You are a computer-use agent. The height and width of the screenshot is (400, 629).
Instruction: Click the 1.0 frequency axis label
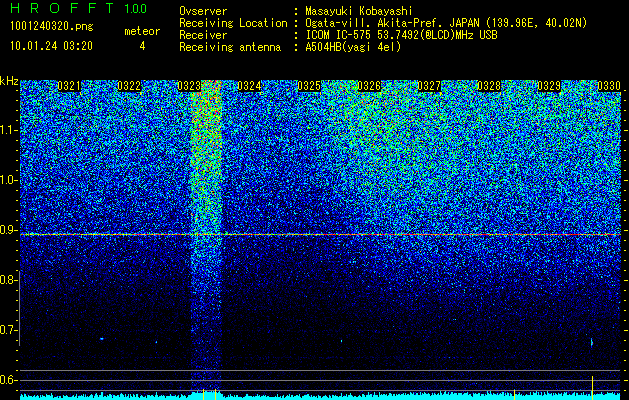pos(7,180)
